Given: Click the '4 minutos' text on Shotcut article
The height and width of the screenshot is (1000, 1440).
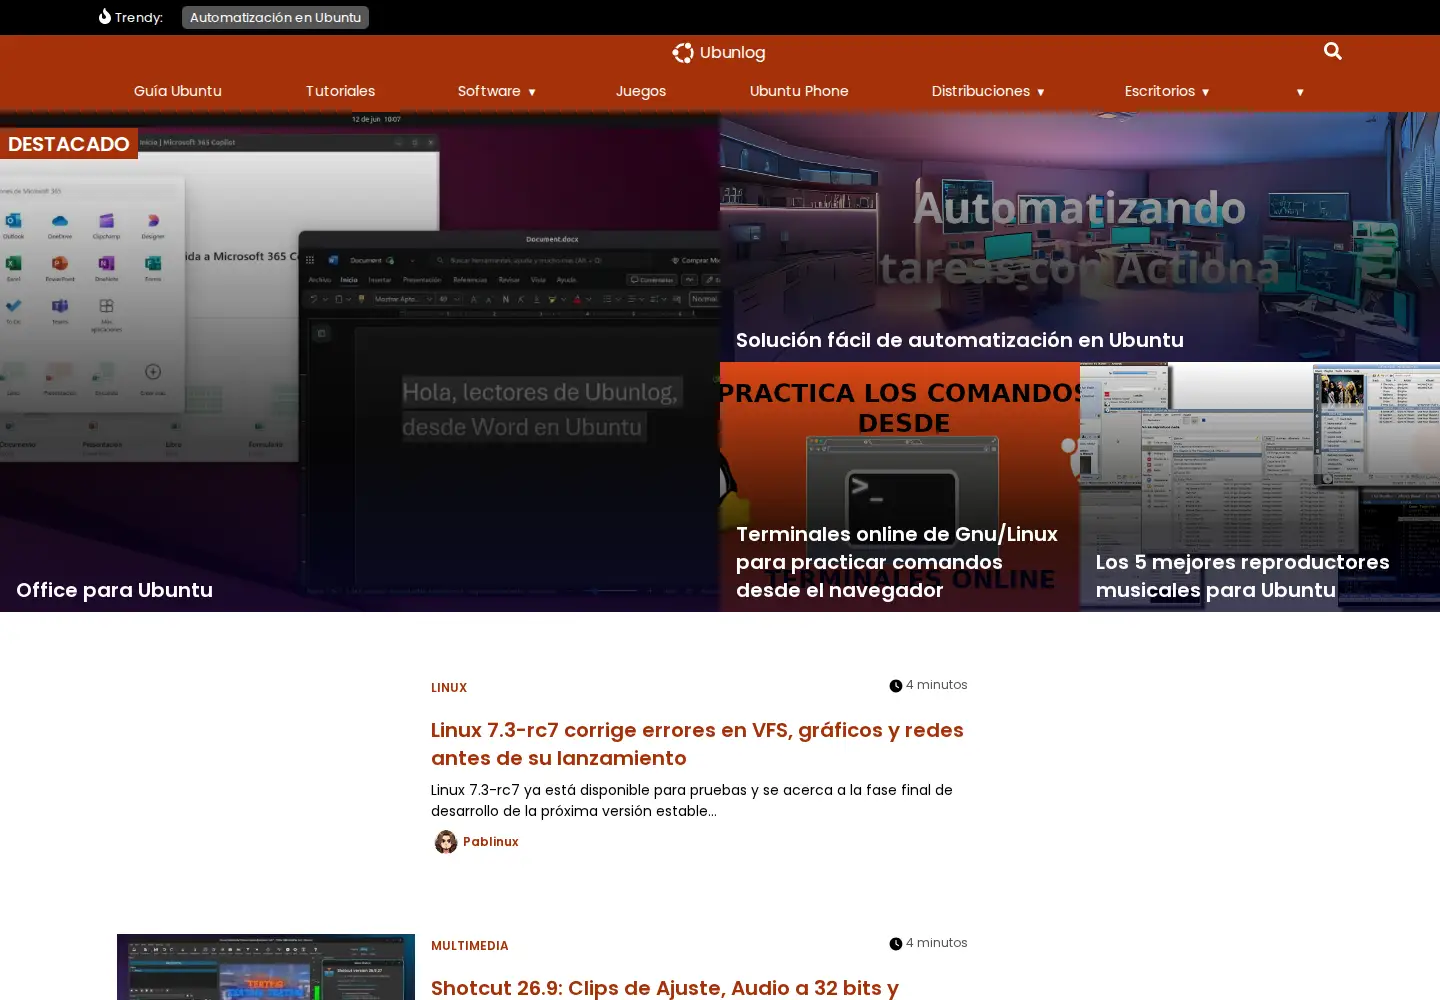Looking at the screenshot, I should click(937, 943).
